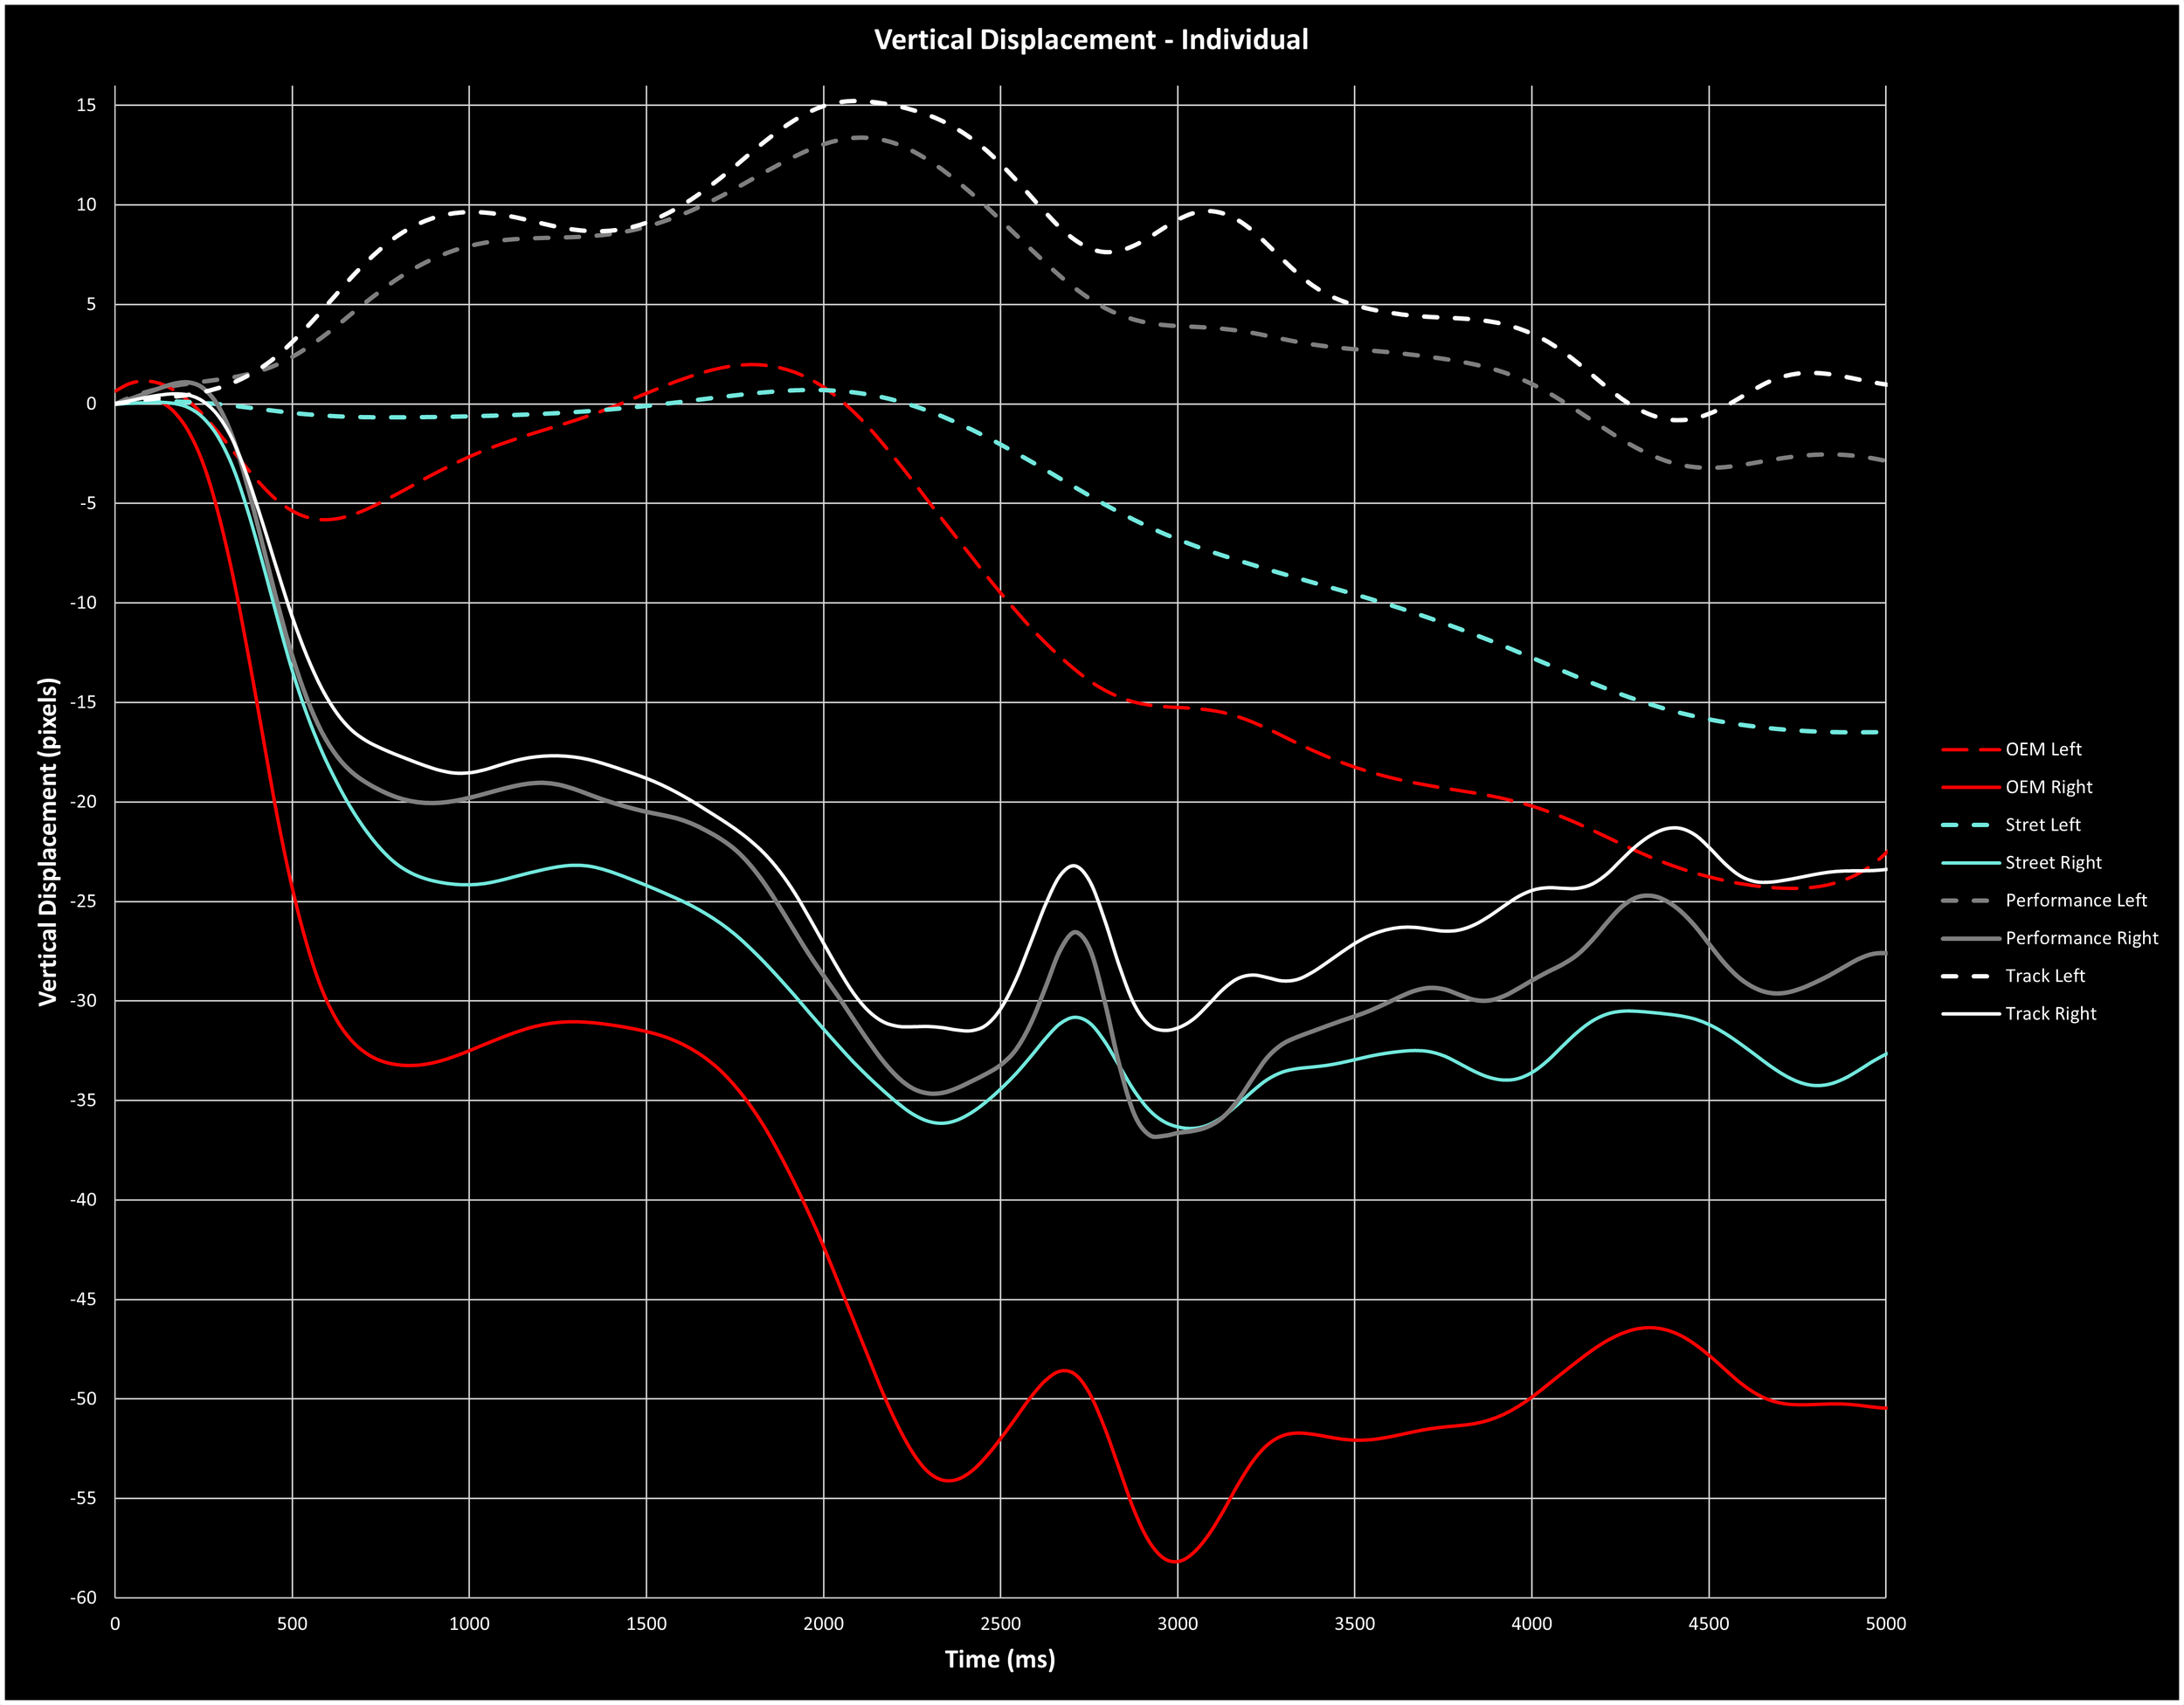Click the Track Left legend entry
Image resolution: width=2184 pixels, height=1705 pixels.
coord(2045,976)
